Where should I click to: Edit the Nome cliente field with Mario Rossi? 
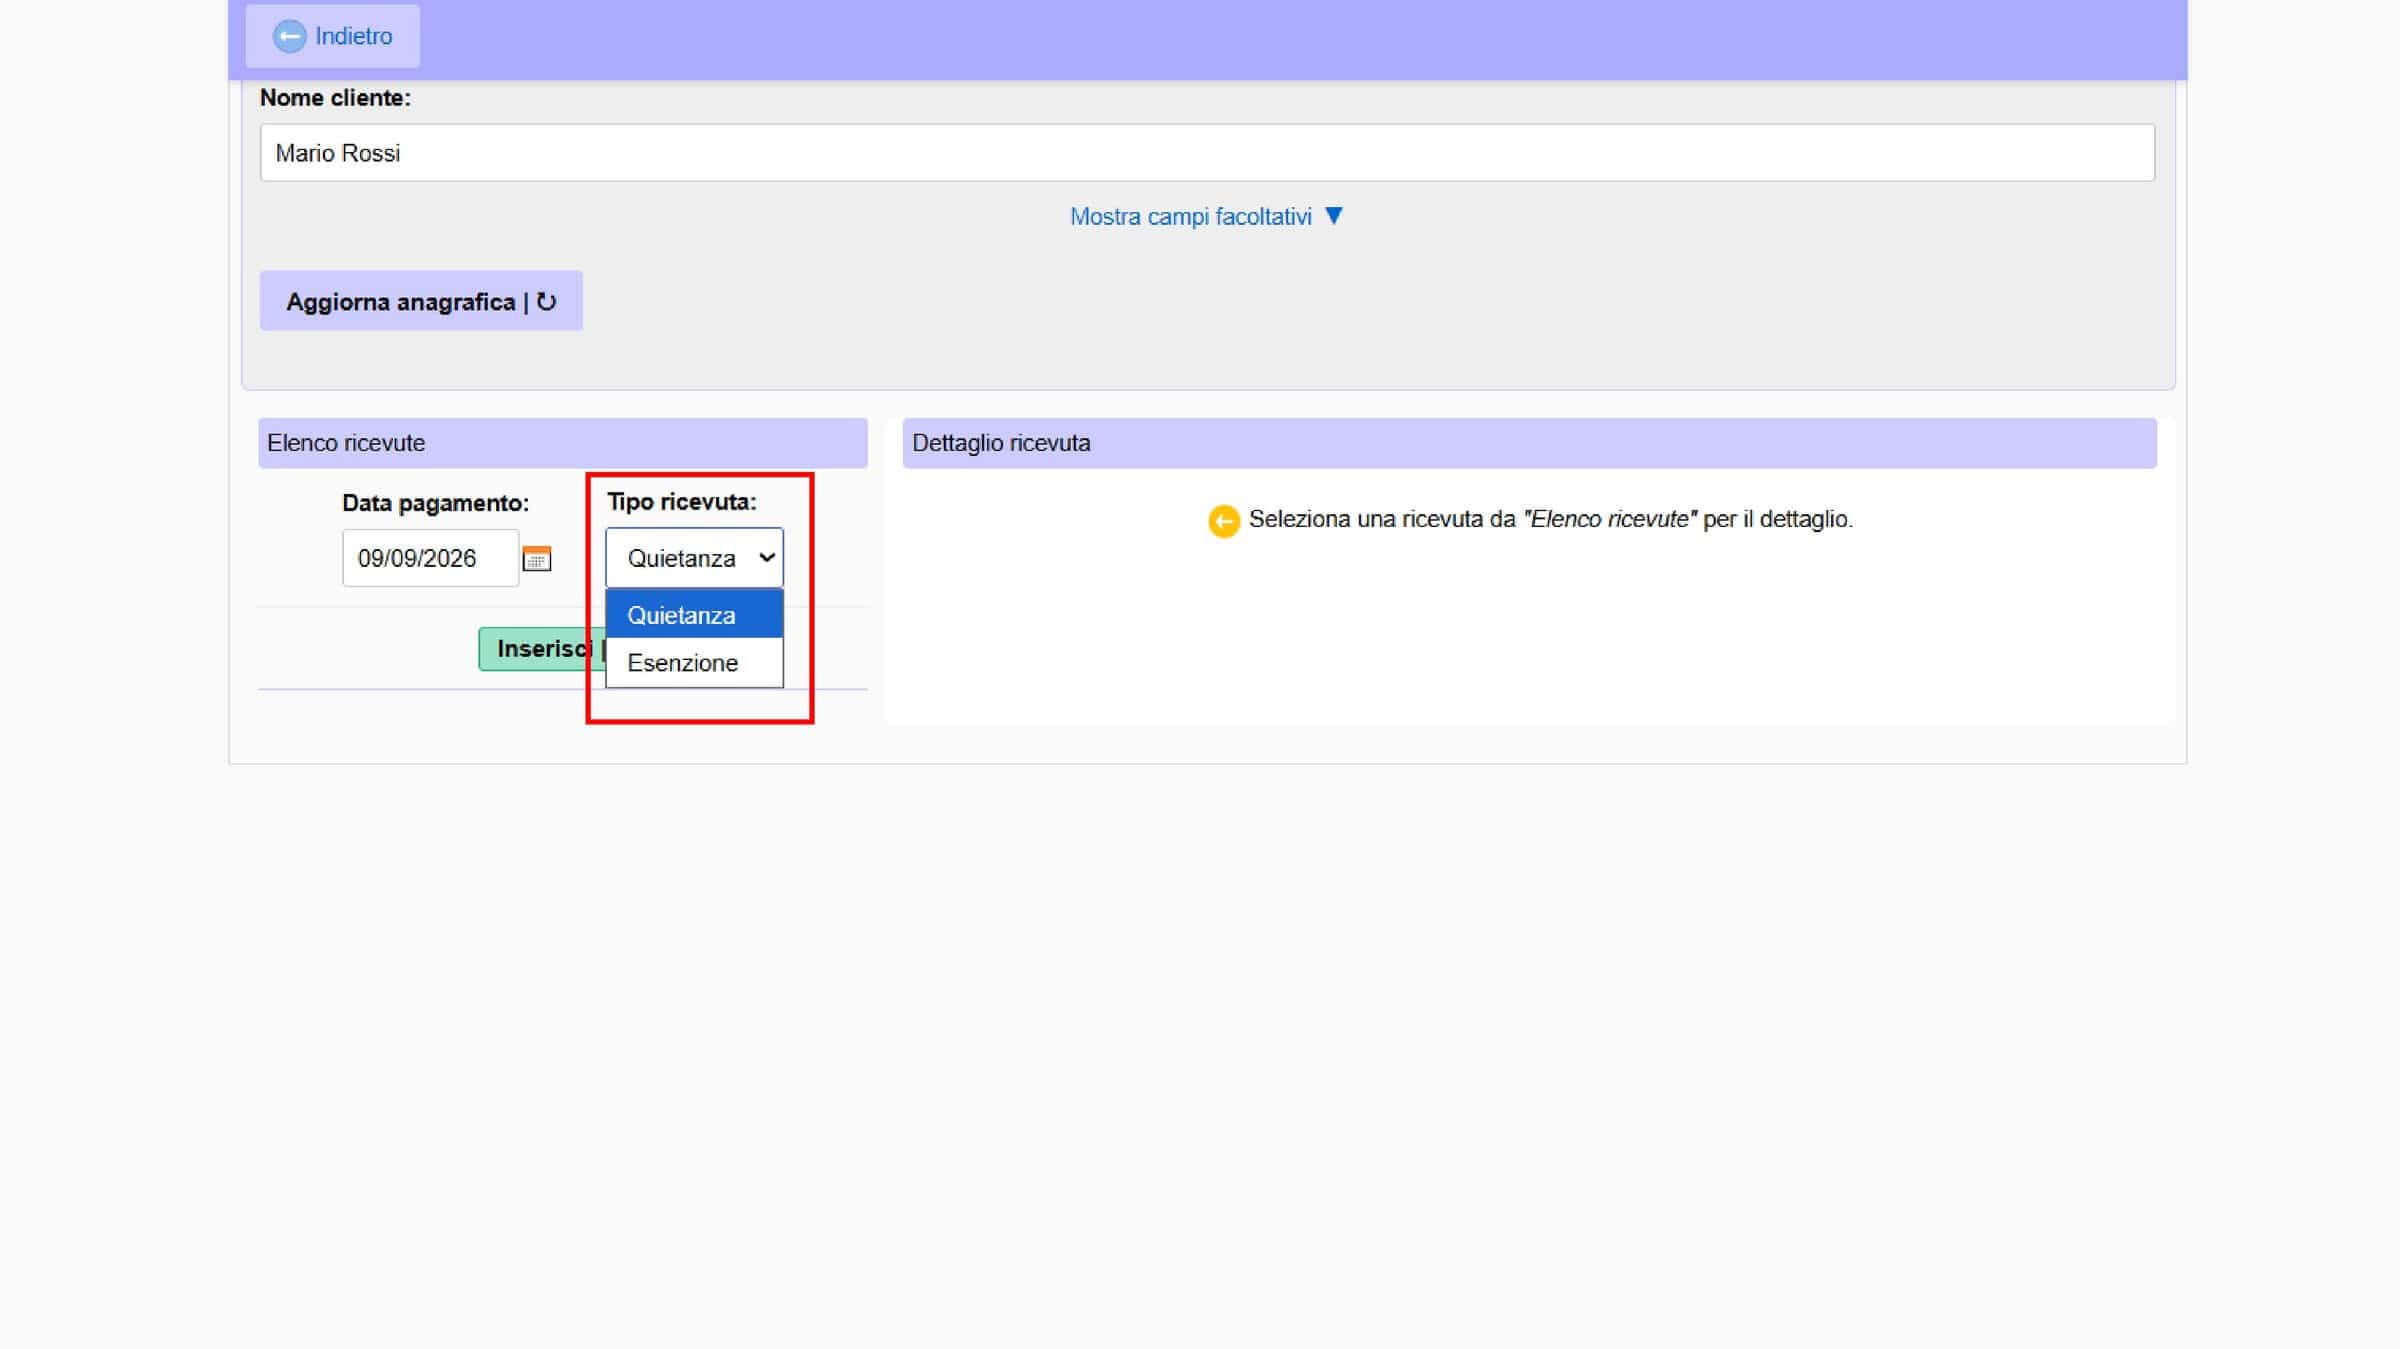tap(1207, 153)
